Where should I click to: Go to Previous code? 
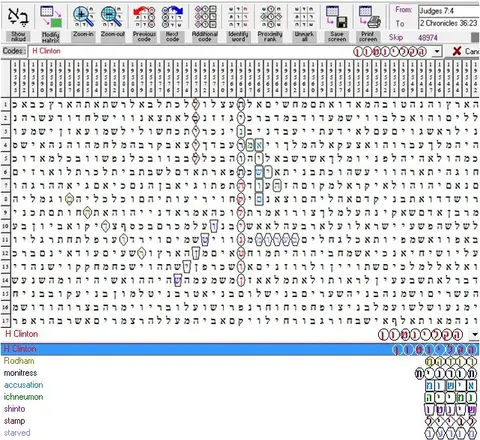(x=144, y=16)
